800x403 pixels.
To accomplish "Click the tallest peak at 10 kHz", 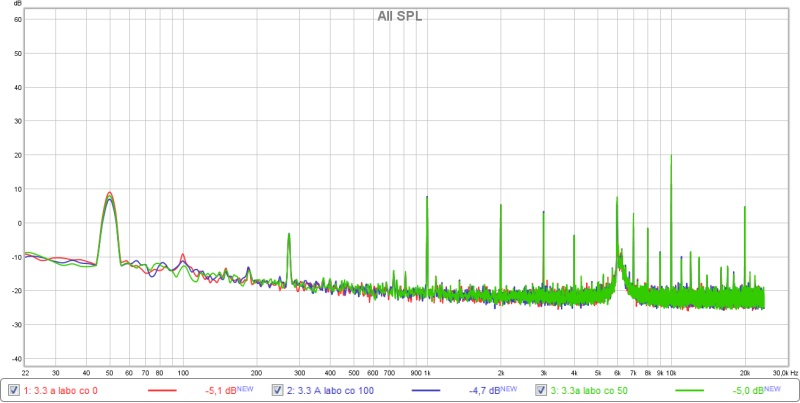I will (671, 156).
